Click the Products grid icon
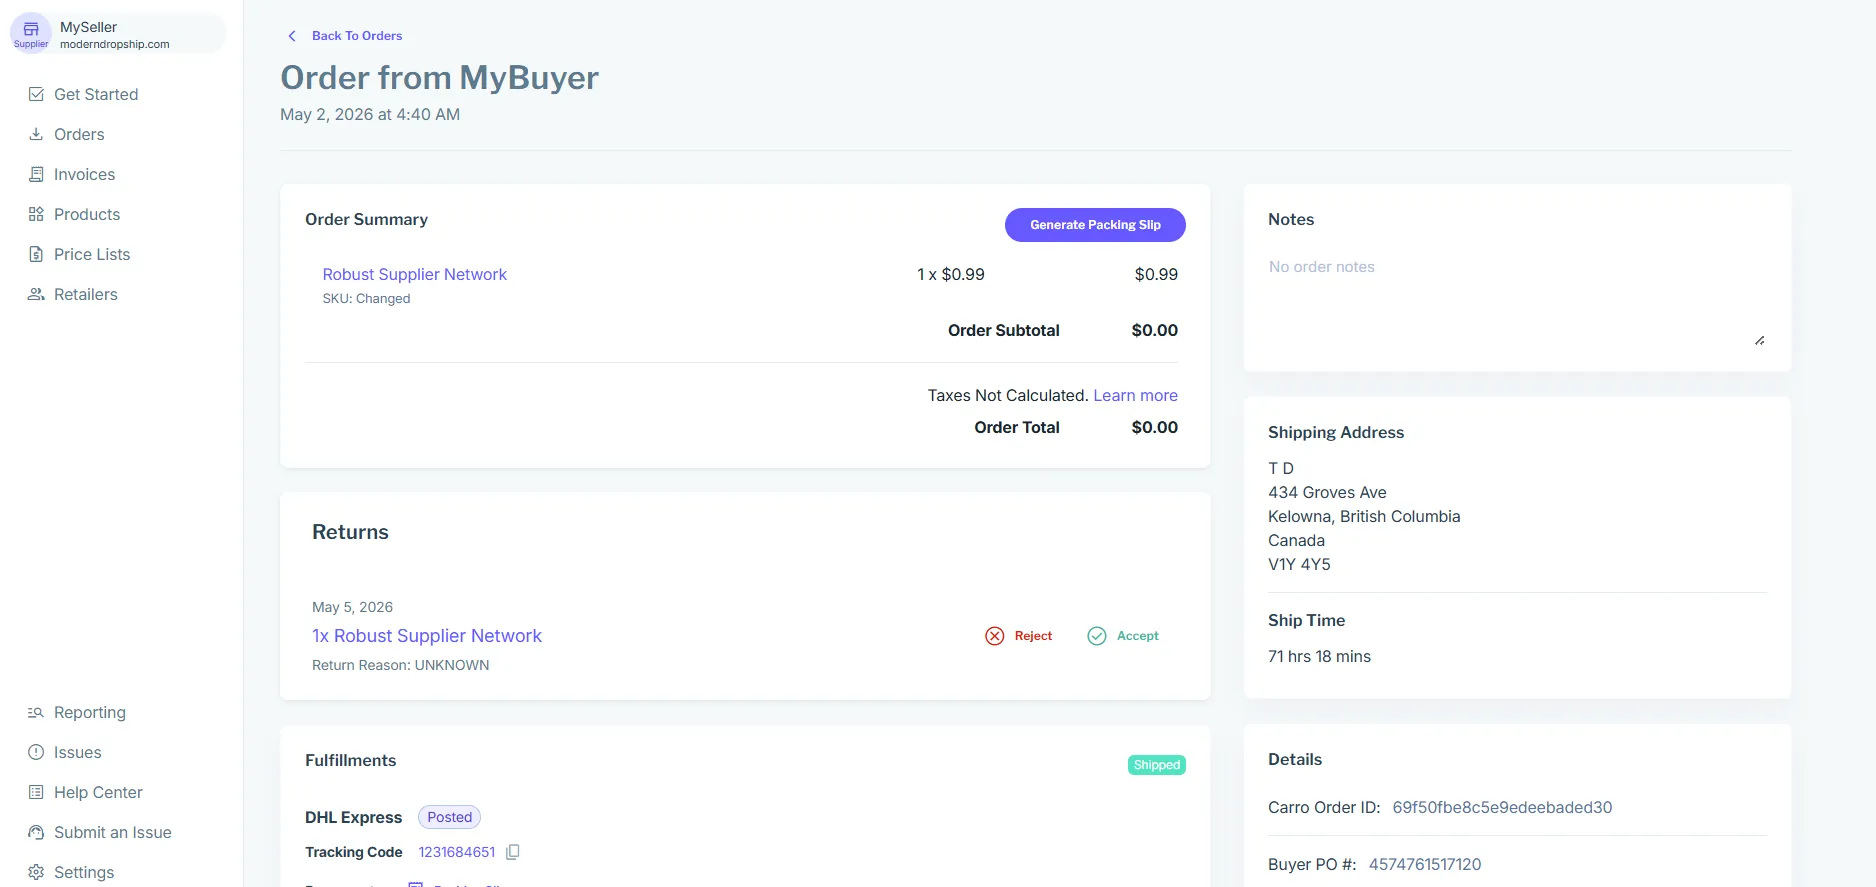 36,214
